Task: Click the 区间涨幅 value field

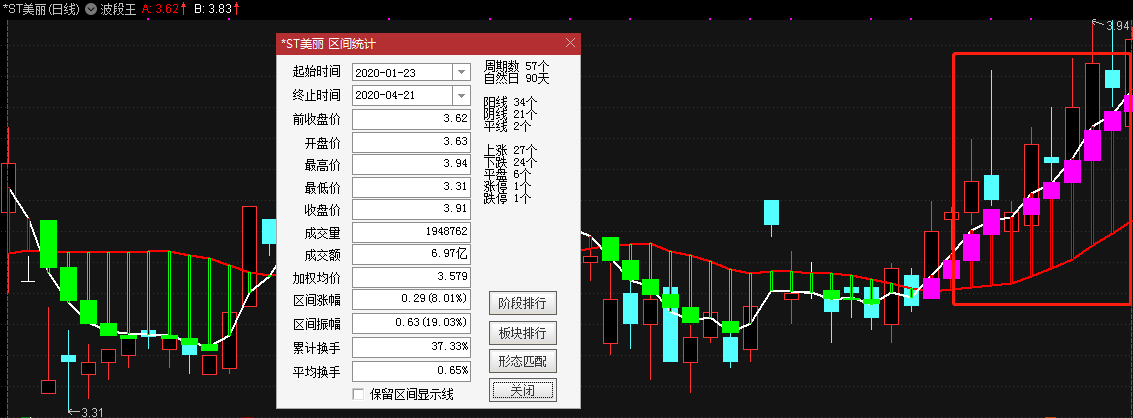Action: [411, 301]
